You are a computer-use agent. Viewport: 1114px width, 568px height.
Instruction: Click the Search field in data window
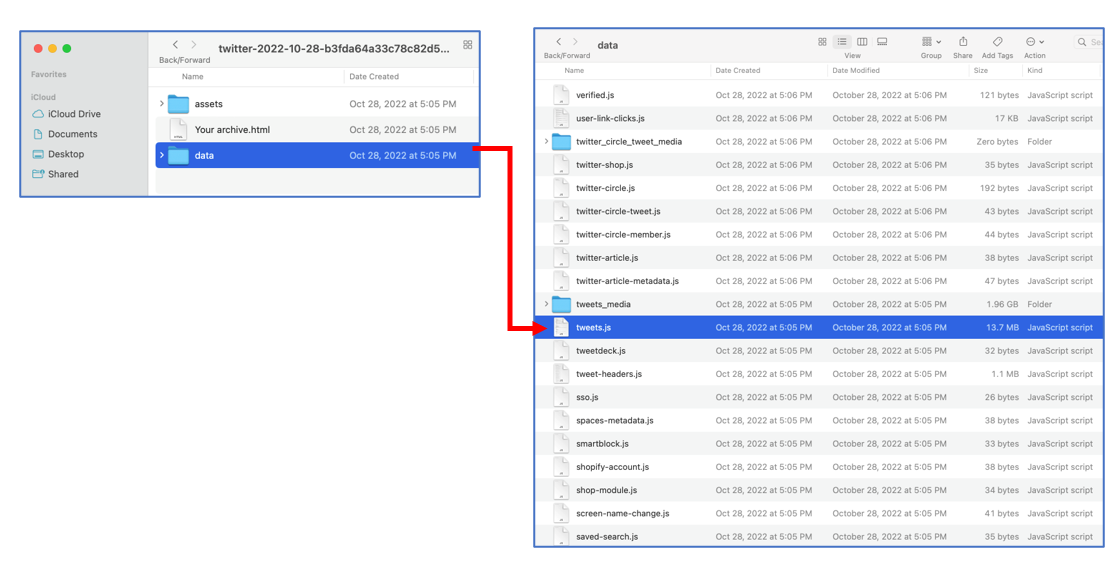coord(1088,43)
